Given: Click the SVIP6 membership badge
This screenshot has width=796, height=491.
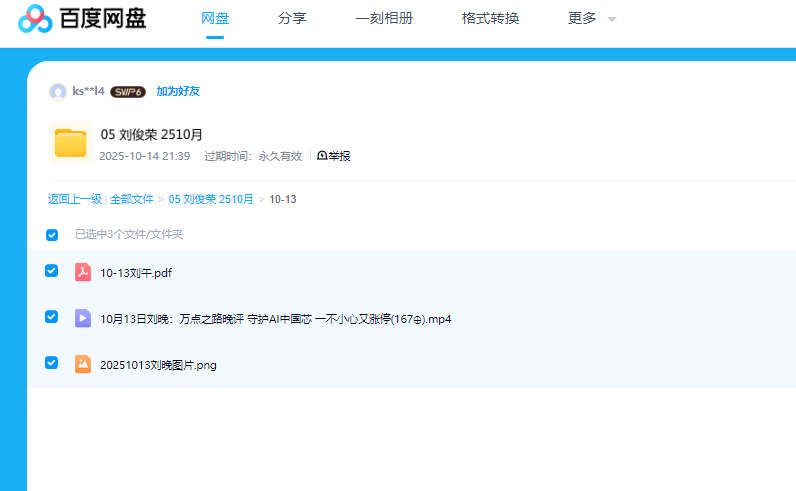Looking at the screenshot, I should point(128,92).
